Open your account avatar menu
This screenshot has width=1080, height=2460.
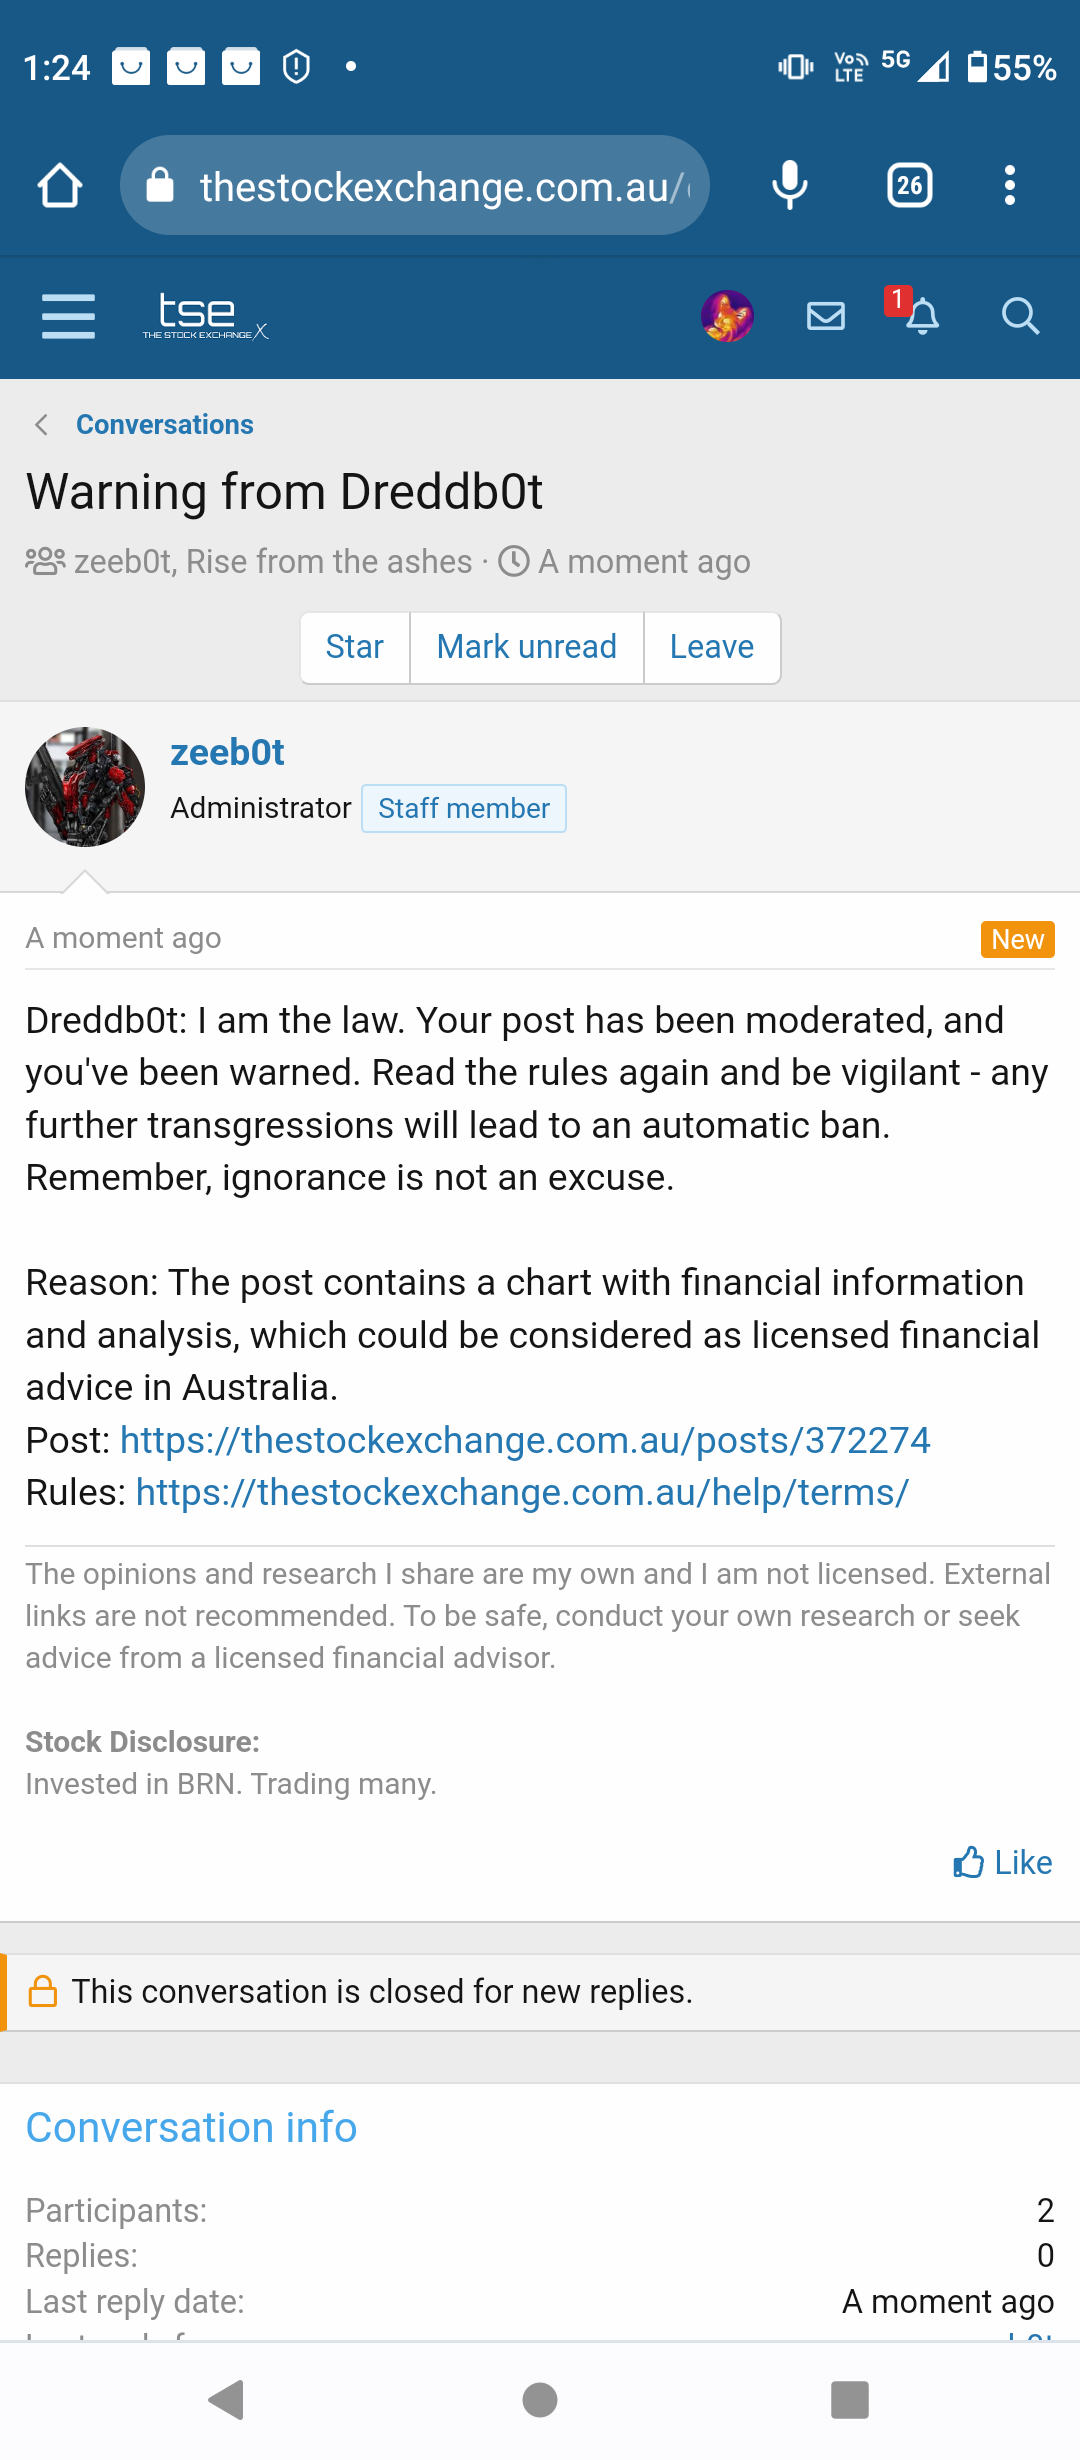(x=727, y=317)
